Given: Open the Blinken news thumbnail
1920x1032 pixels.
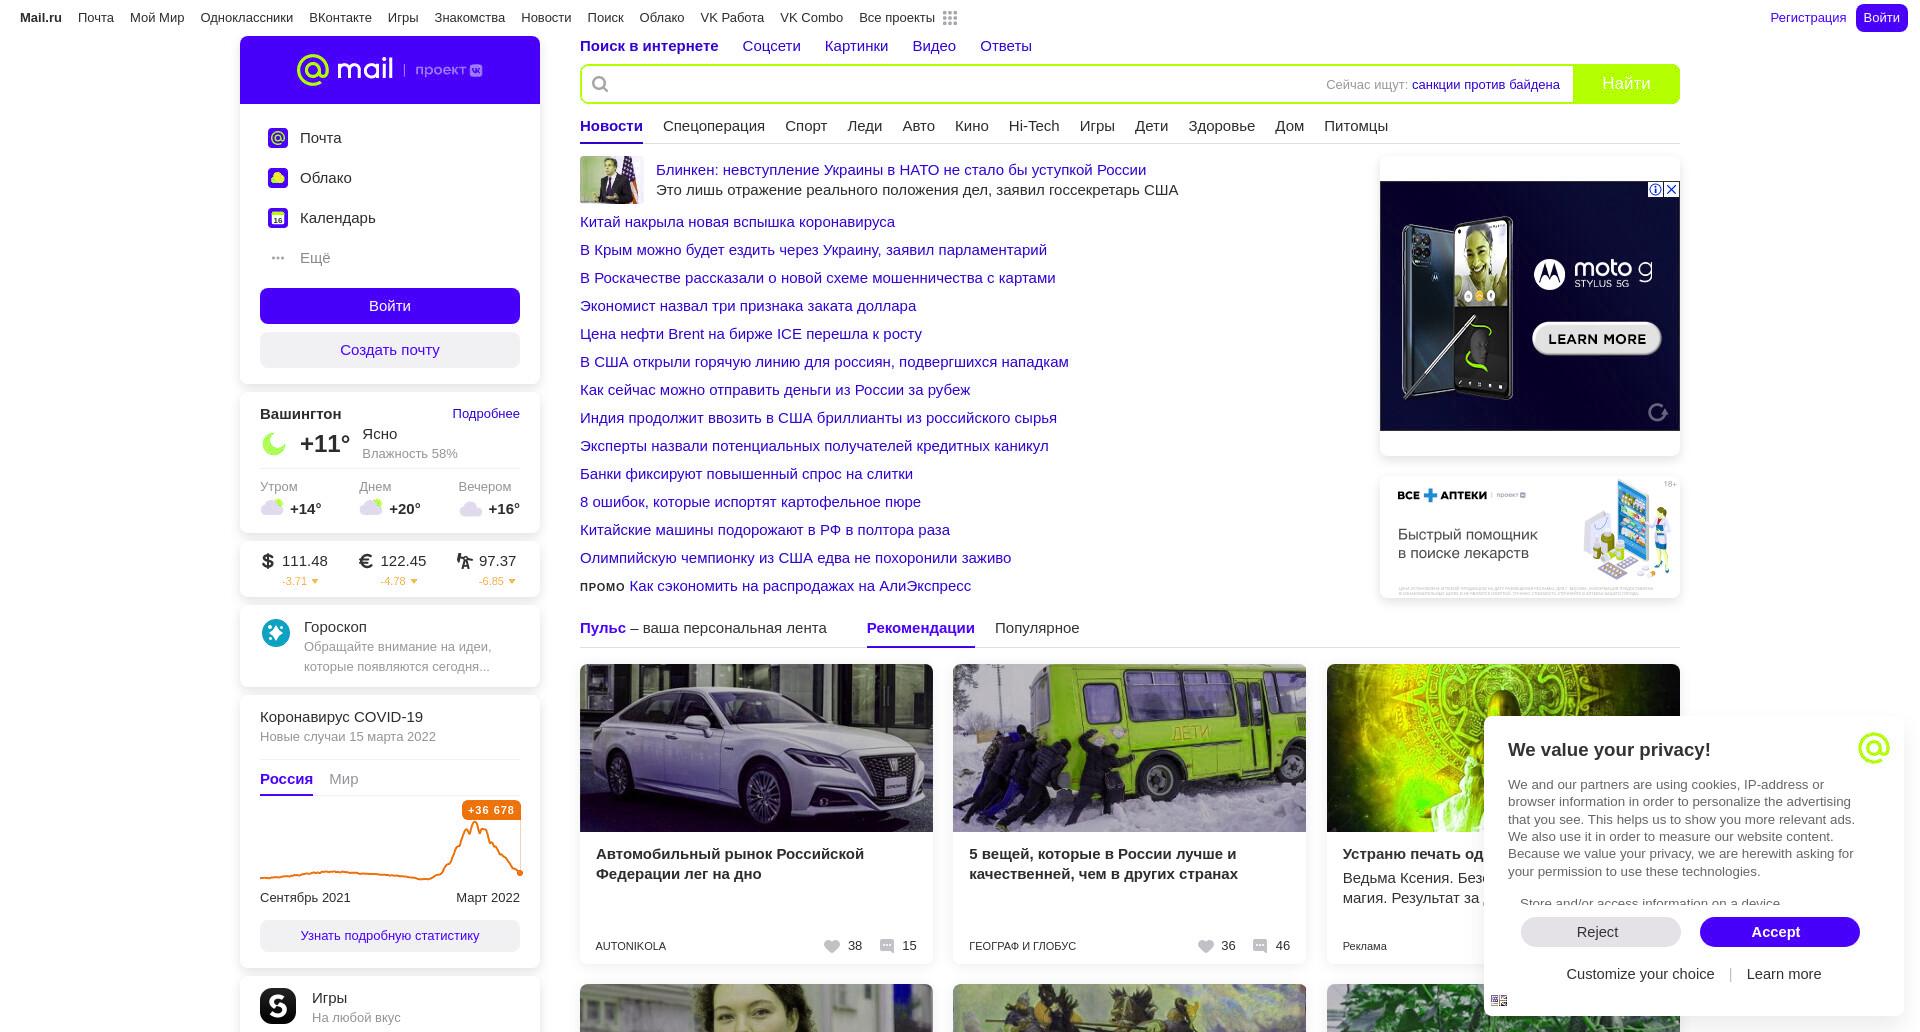Looking at the screenshot, I should (610, 180).
